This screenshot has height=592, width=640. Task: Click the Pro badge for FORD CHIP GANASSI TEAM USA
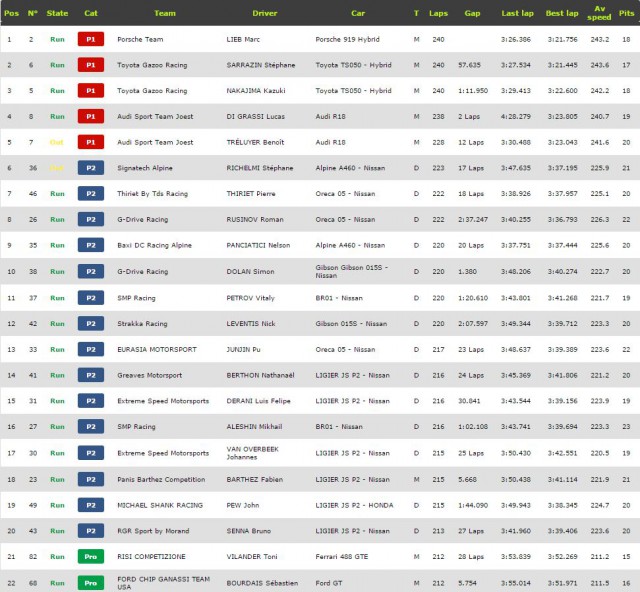click(x=91, y=583)
